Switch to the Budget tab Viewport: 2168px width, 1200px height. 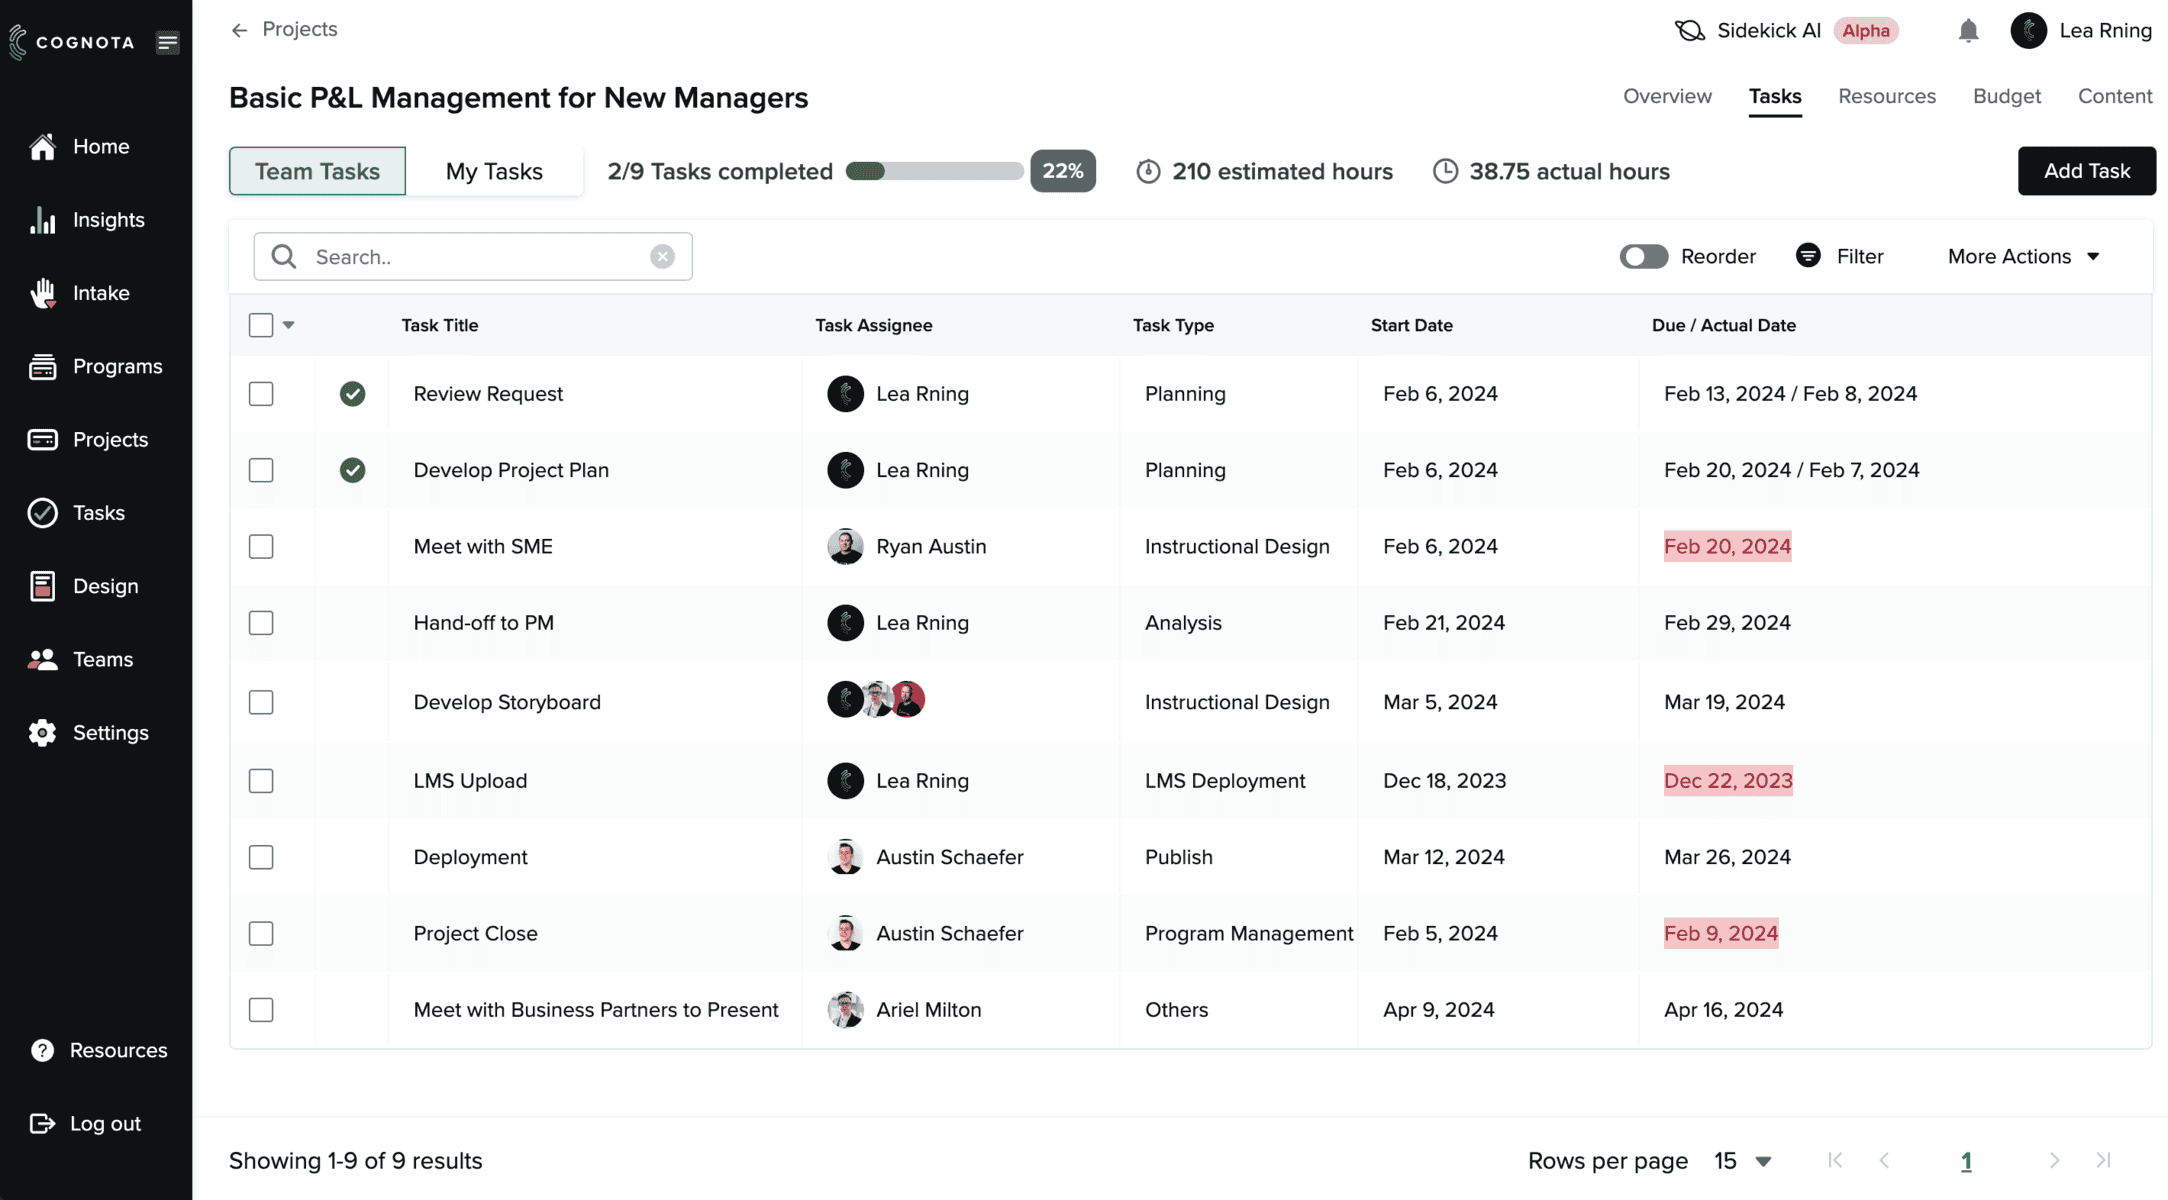(x=2006, y=96)
